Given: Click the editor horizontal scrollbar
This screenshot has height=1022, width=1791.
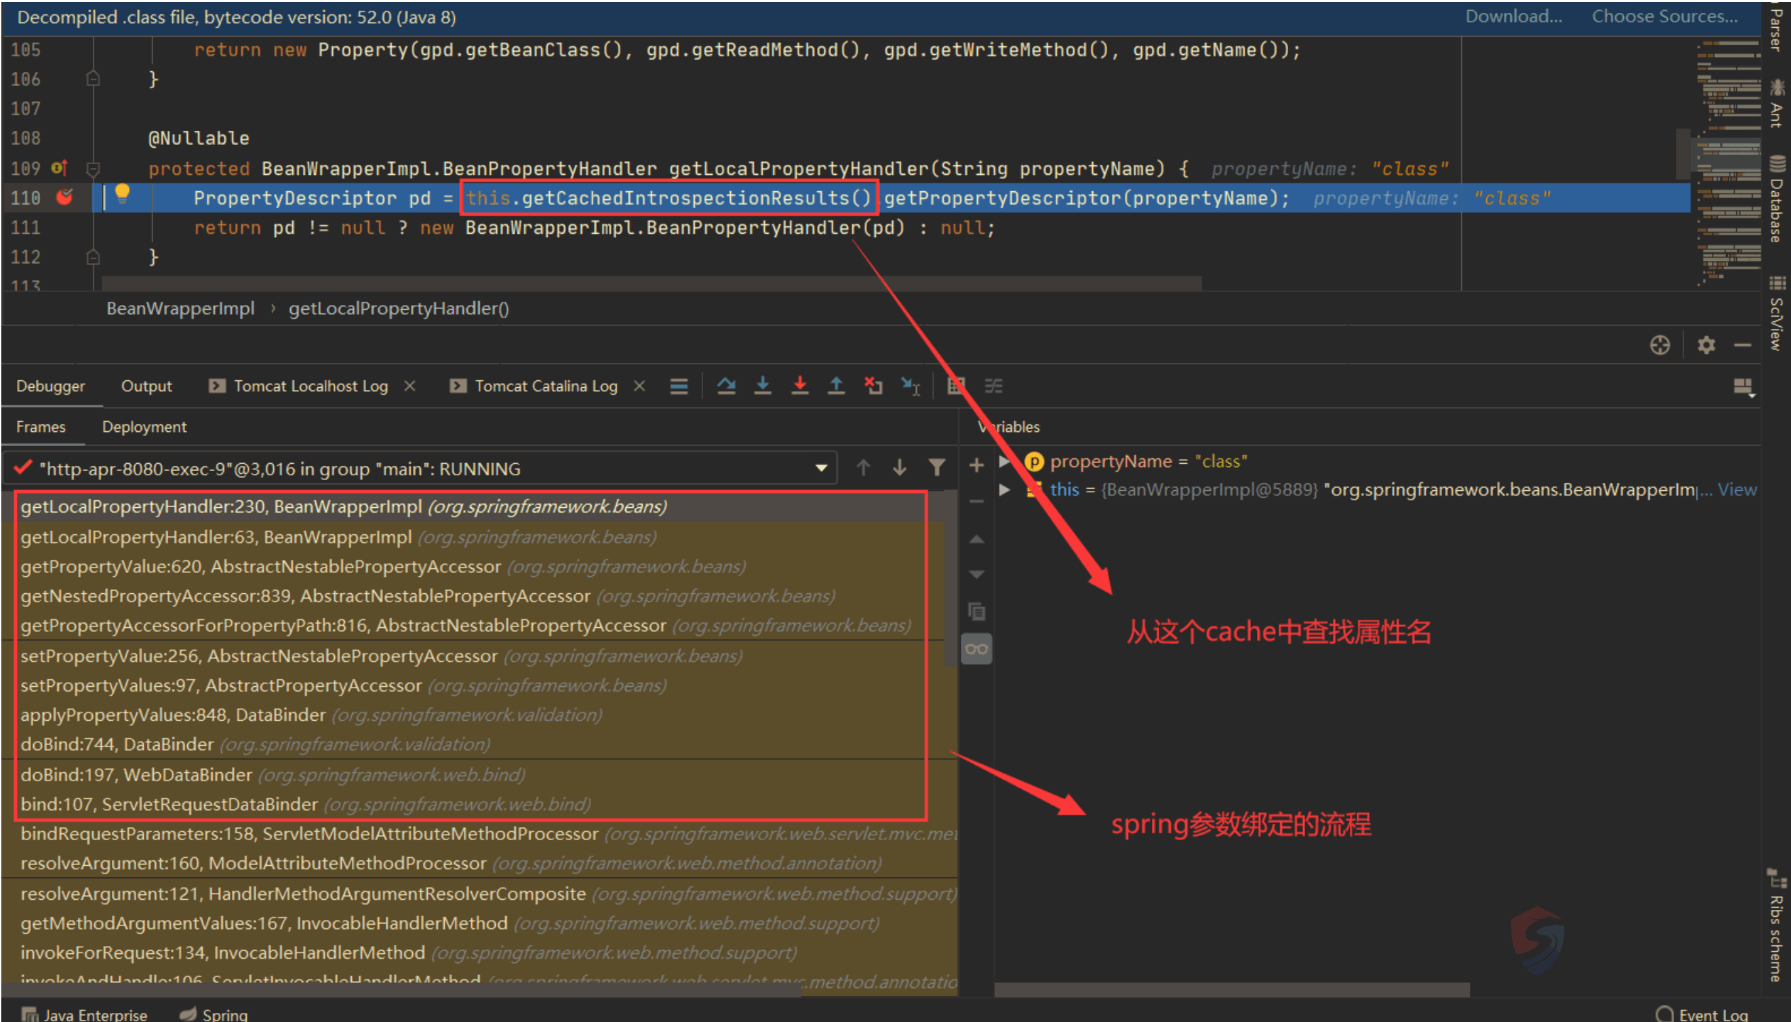Looking at the screenshot, I should click(650, 284).
